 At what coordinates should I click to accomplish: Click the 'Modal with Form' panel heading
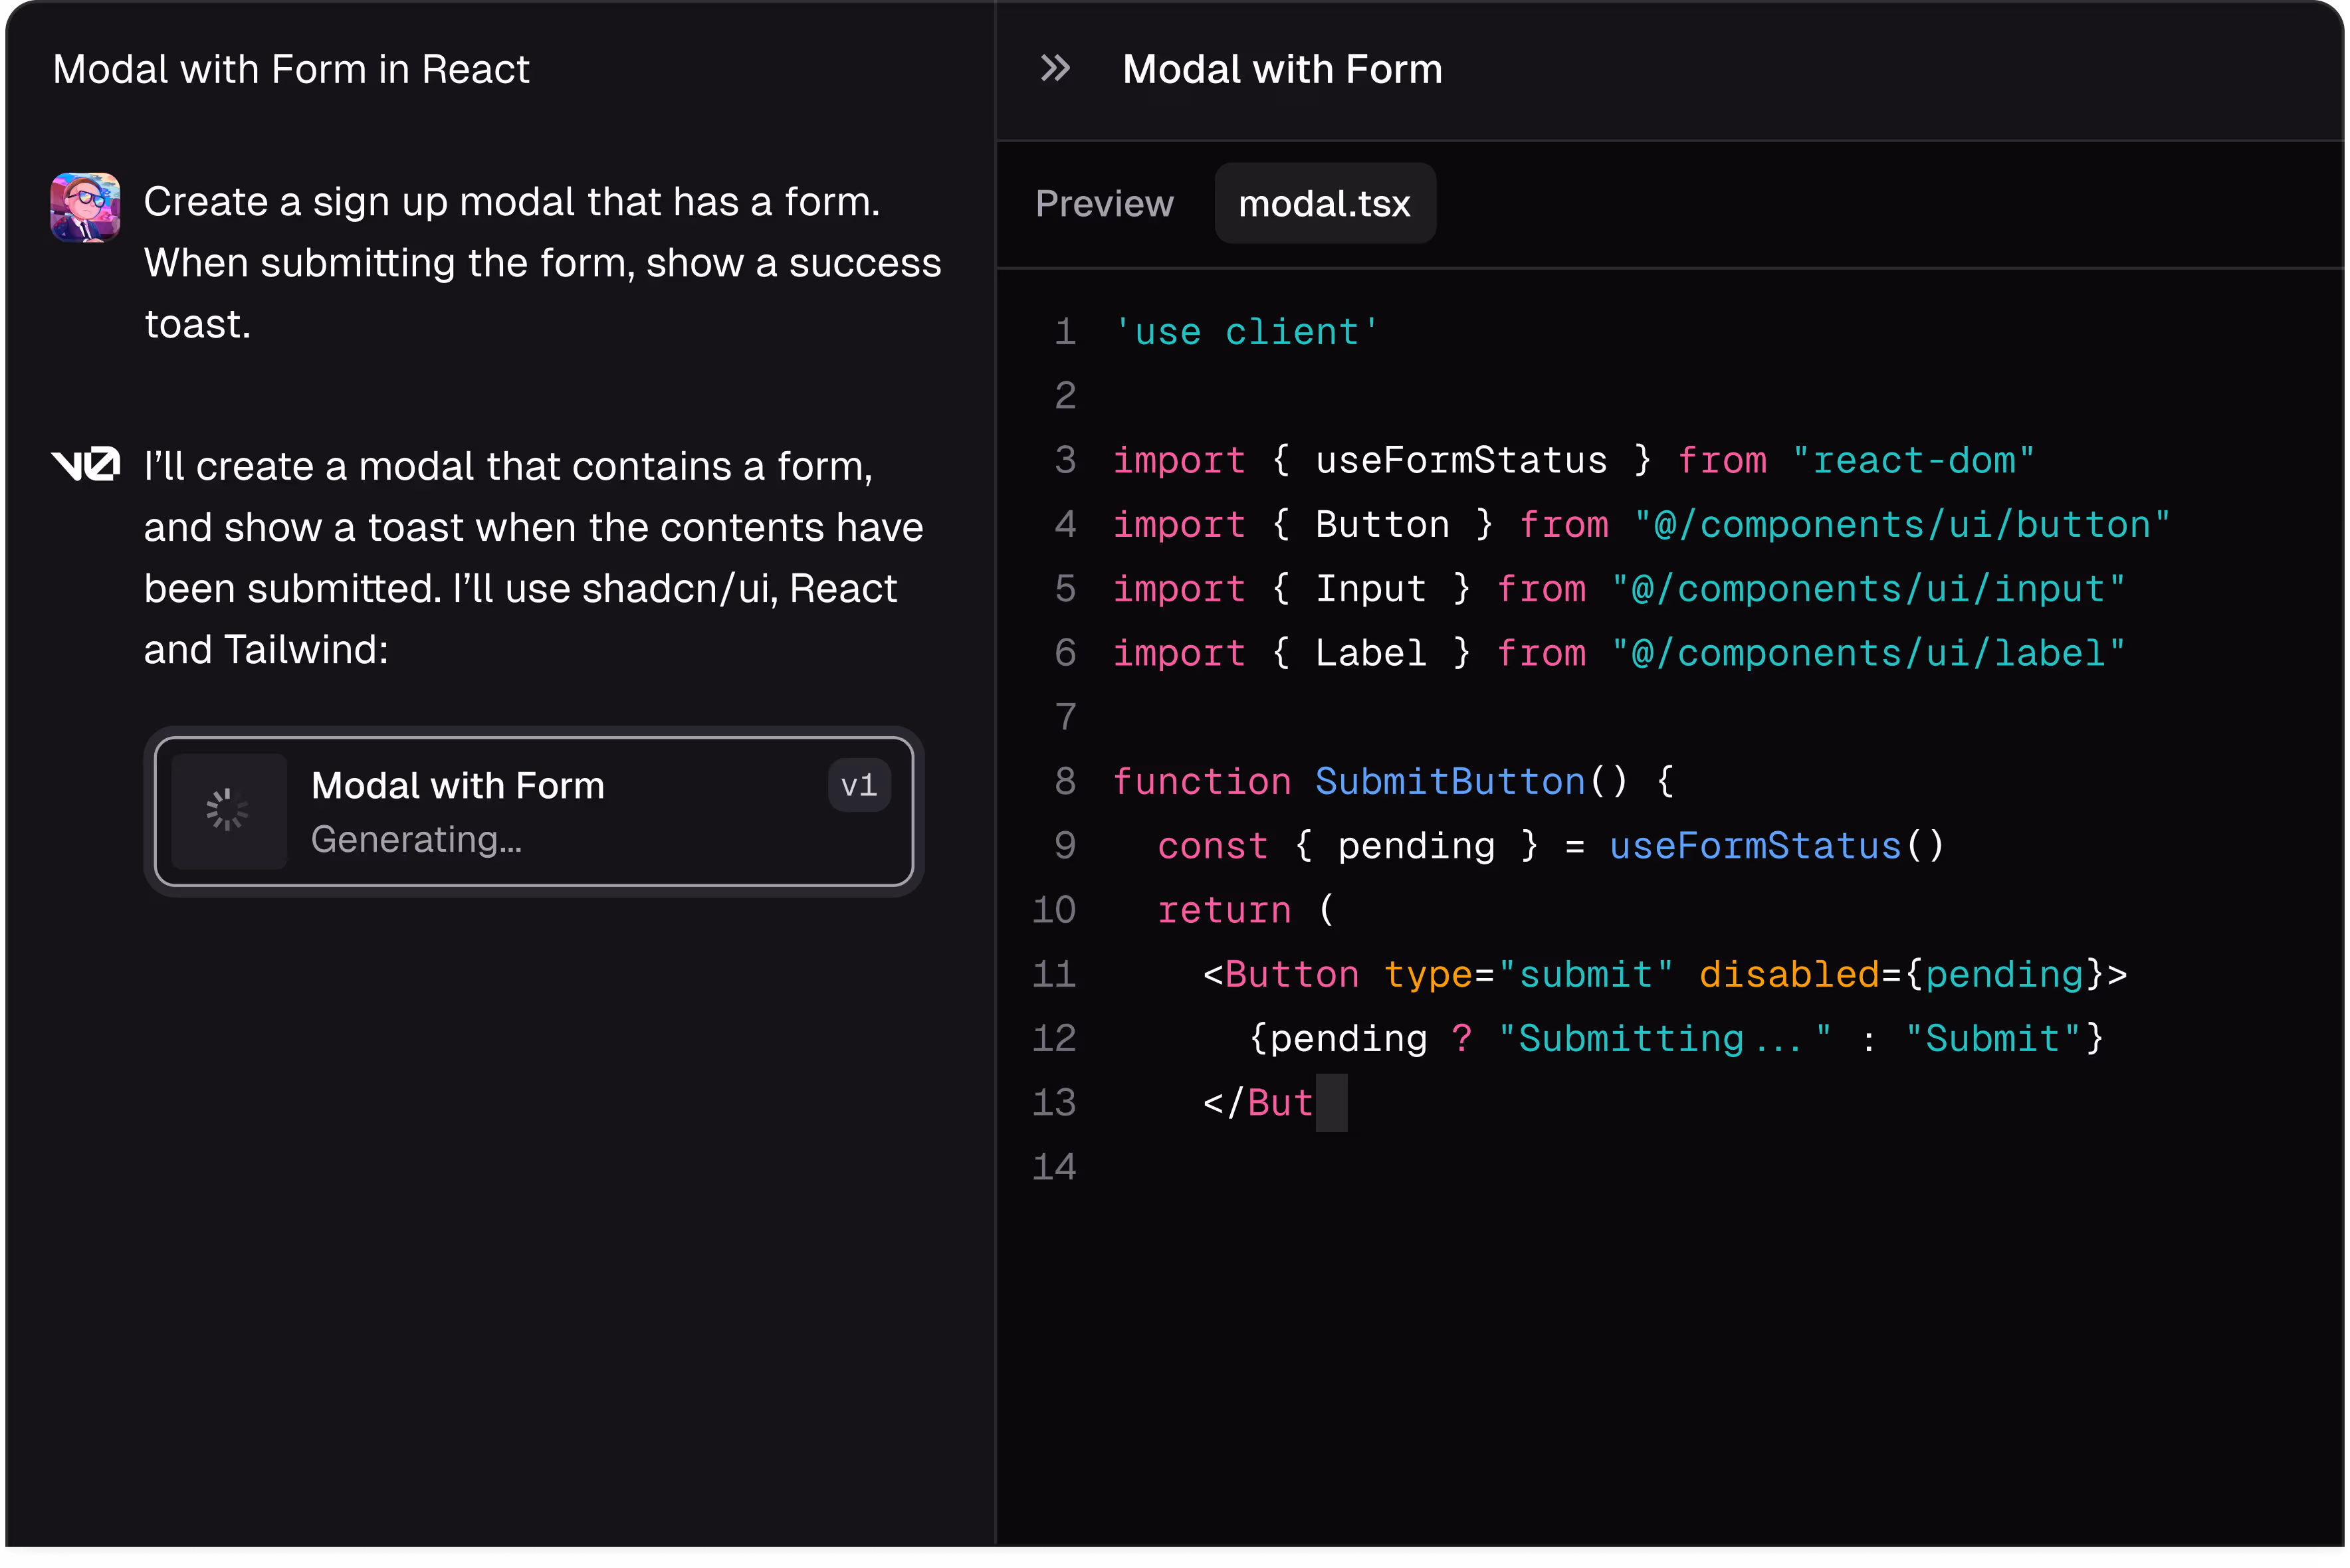pos(1282,70)
